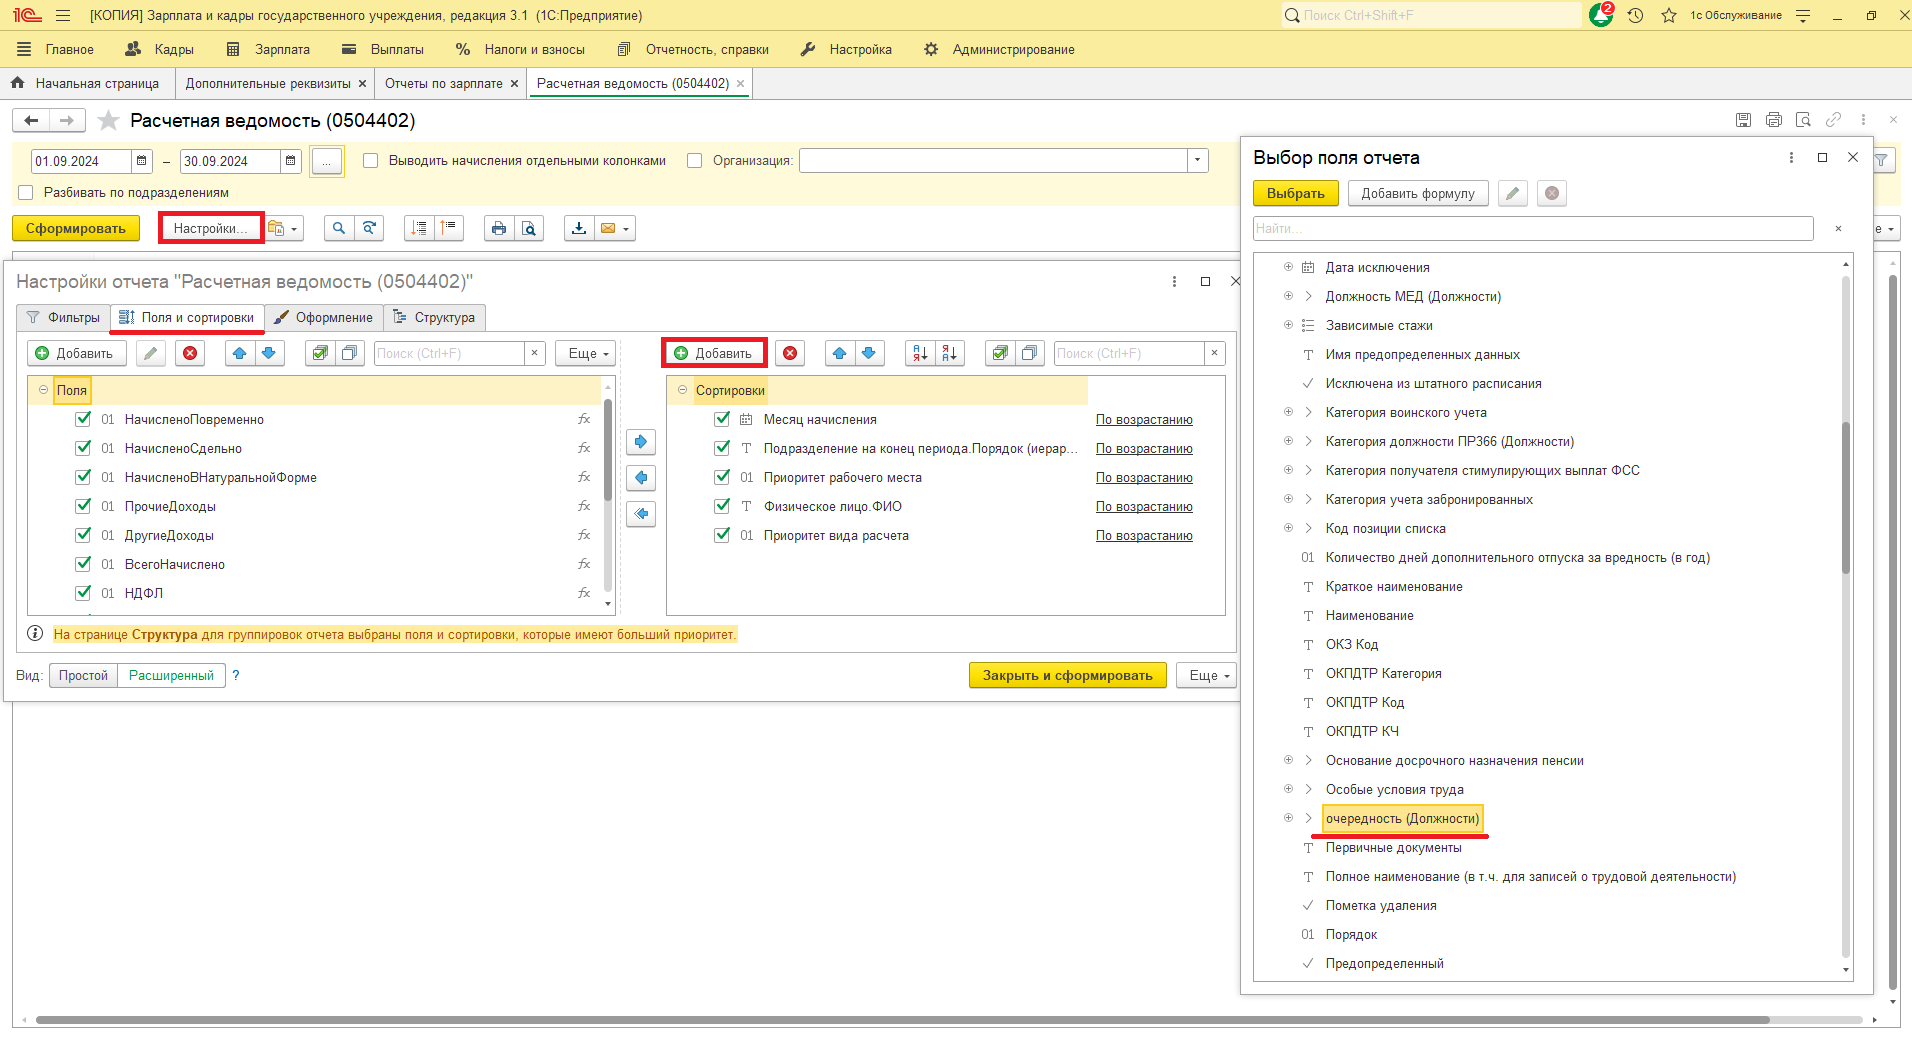This screenshot has height=1040, width=1912.
Task: Open the favorites star in the title bar
Action: [1669, 16]
